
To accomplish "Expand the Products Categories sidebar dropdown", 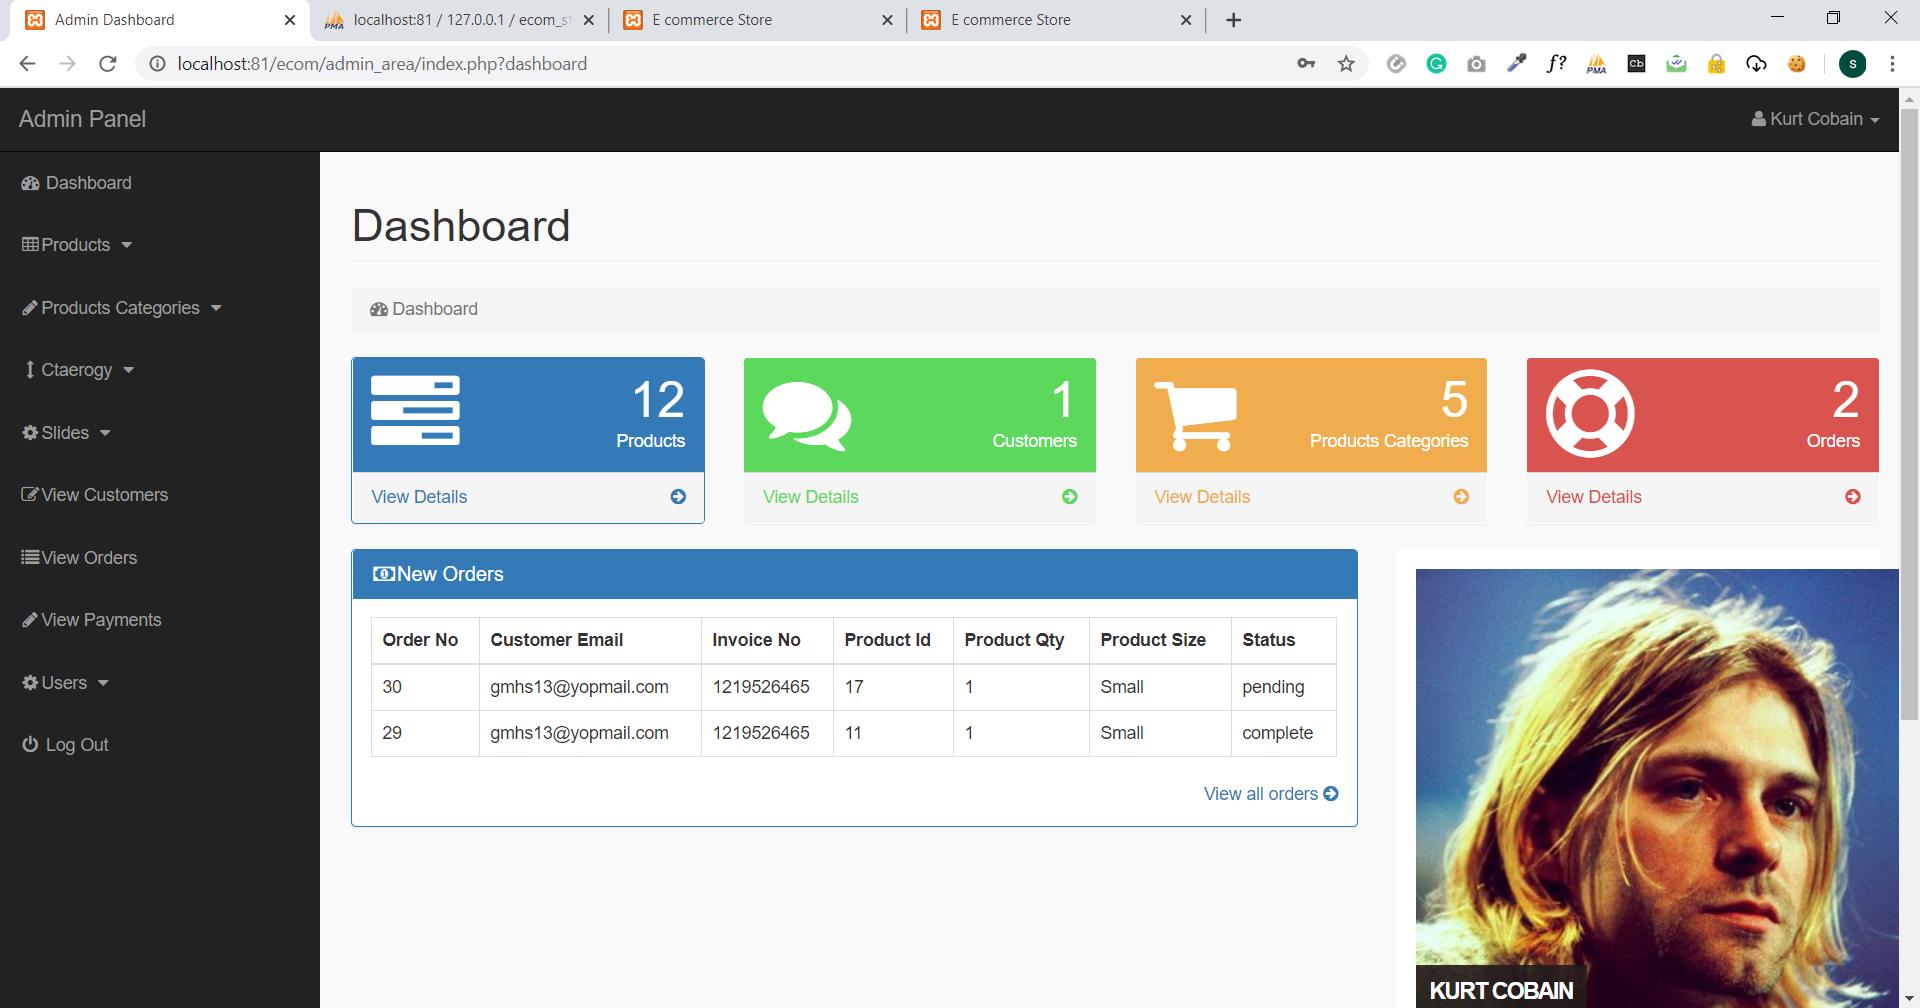I will (121, 308).
